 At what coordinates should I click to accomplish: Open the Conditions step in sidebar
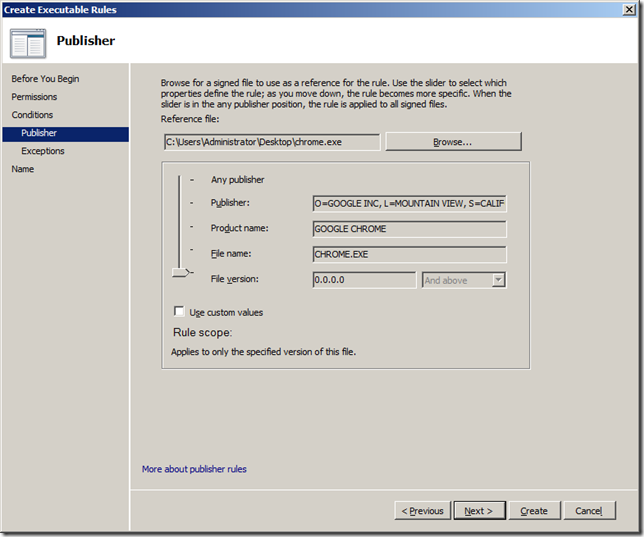pyautogui.click(x=32, y=115)
